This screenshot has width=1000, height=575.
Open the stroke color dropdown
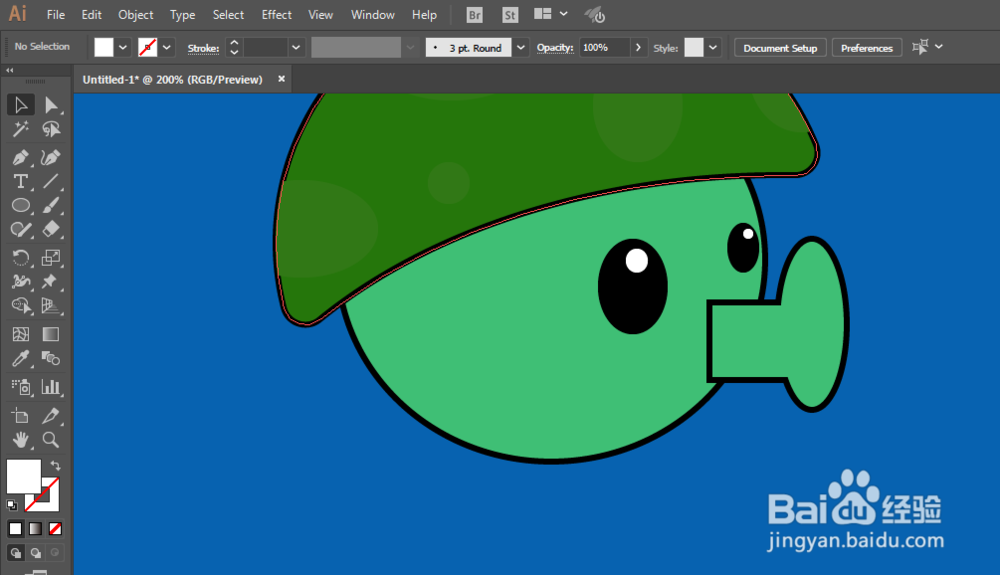pos(166,47)
